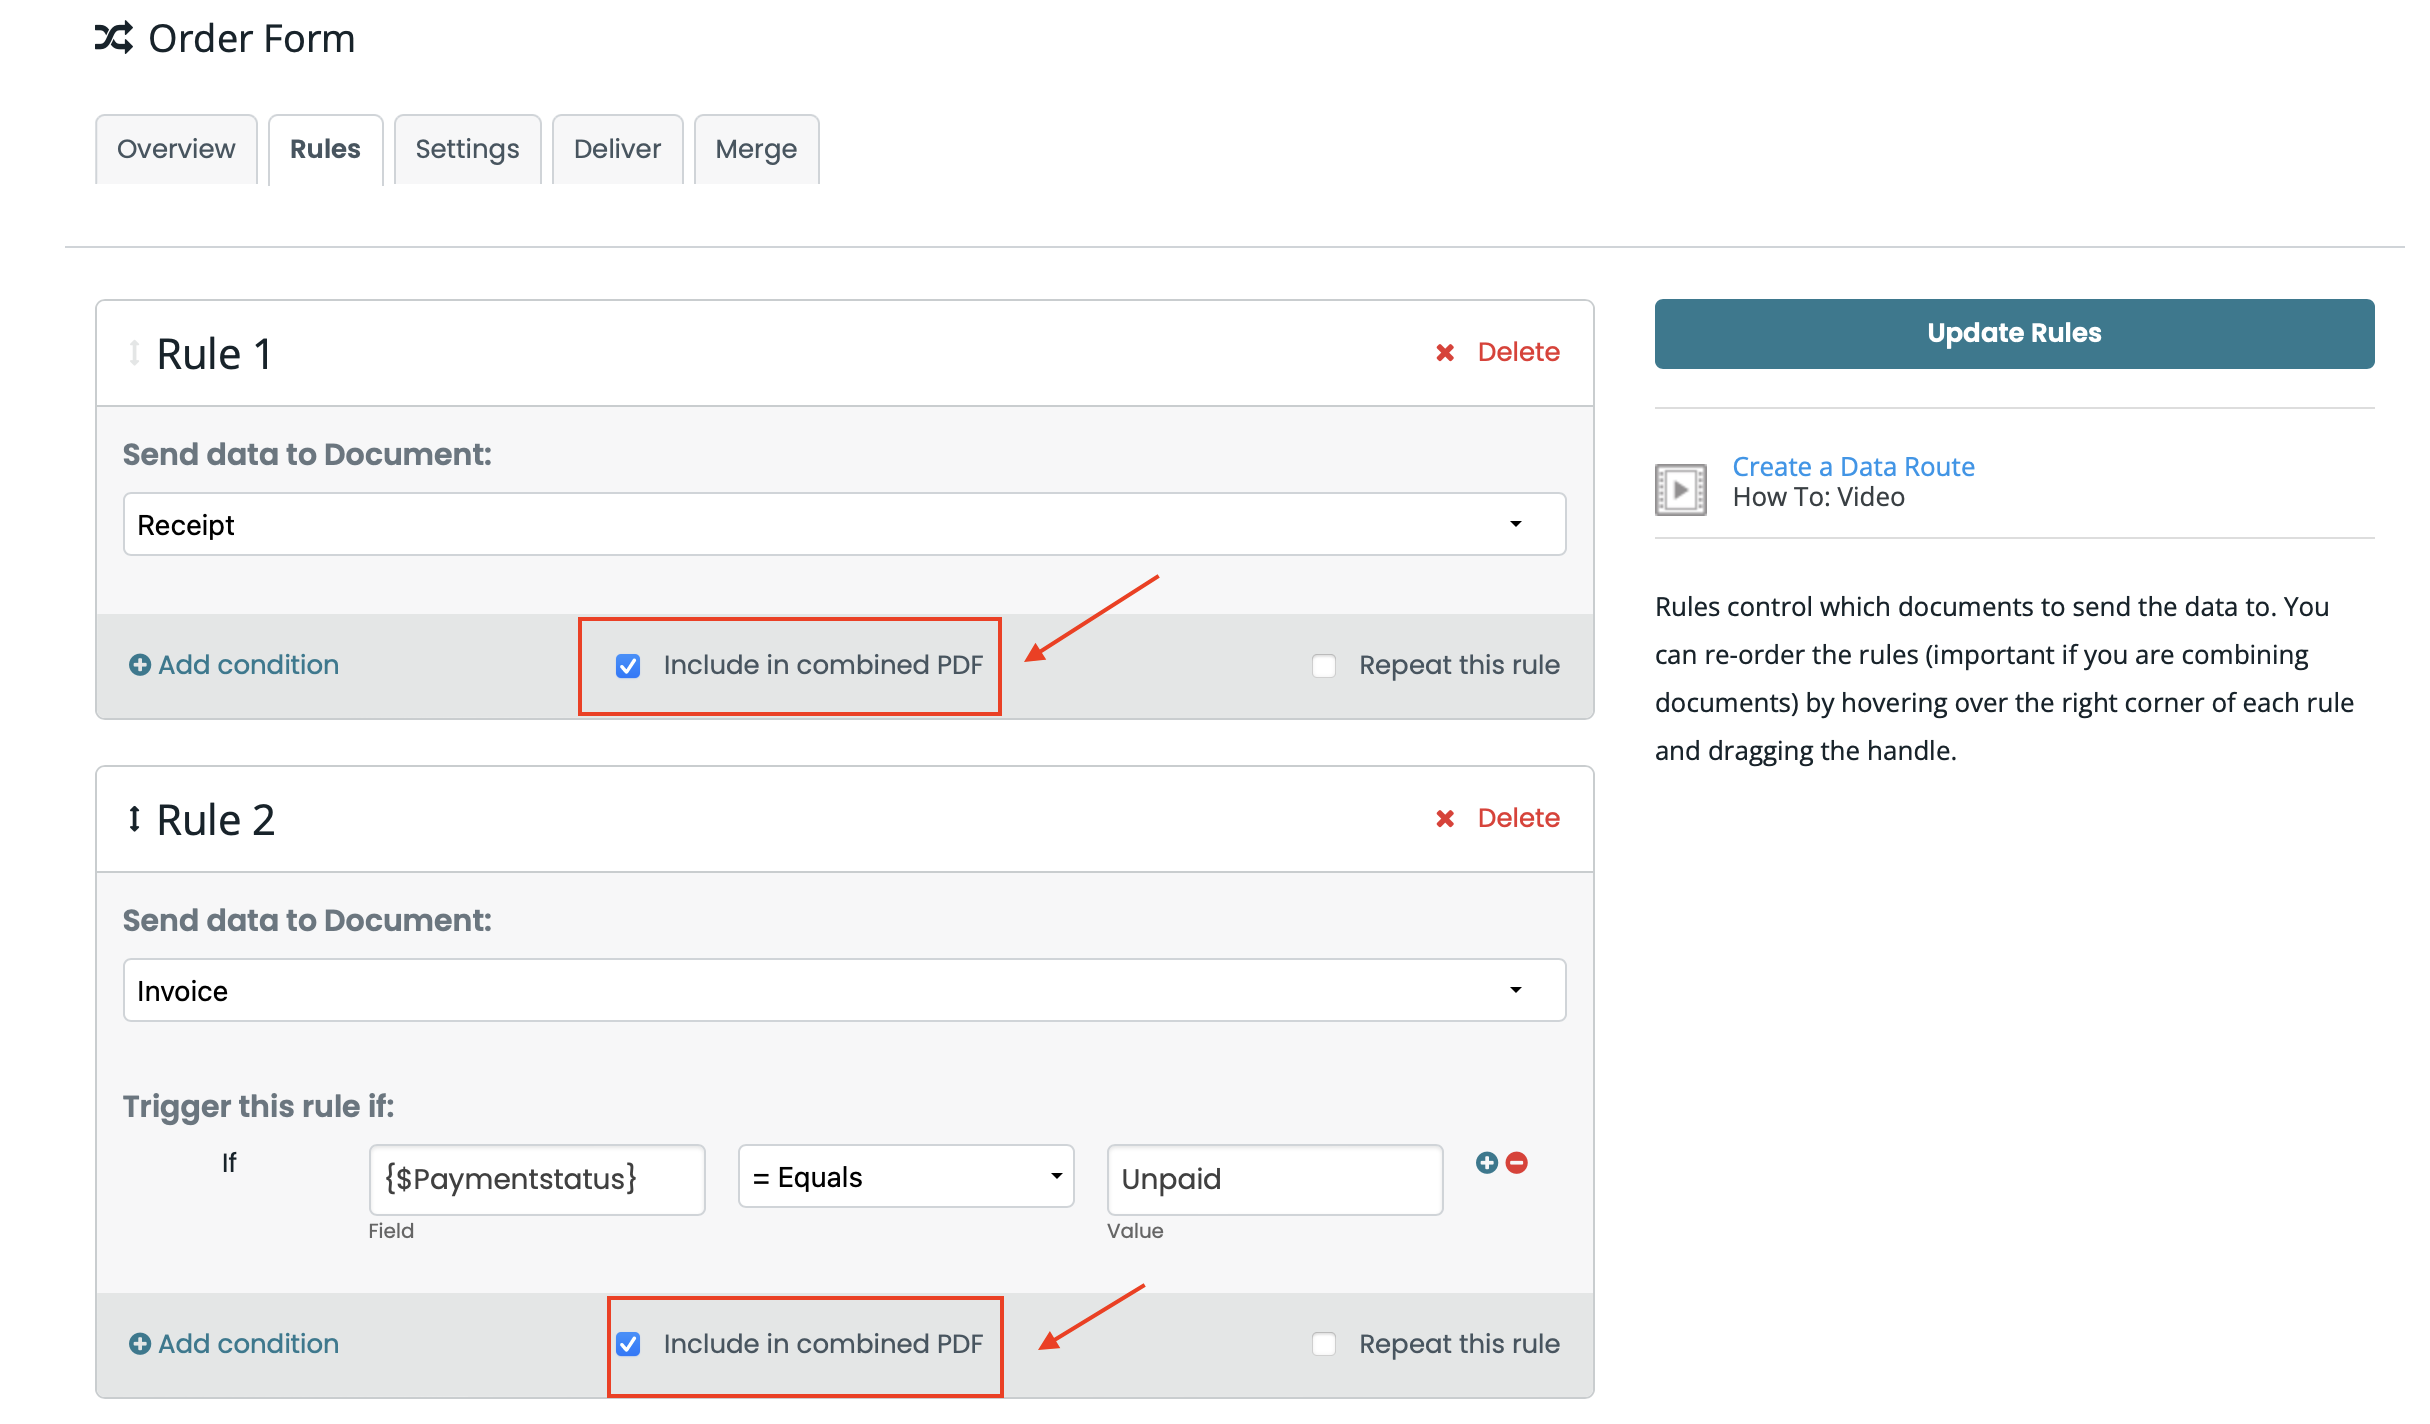Viewport: 2430px width, 1424px height.
Task: Click the red X icon for Rule 2
Action: click(x=1444, y=818)
